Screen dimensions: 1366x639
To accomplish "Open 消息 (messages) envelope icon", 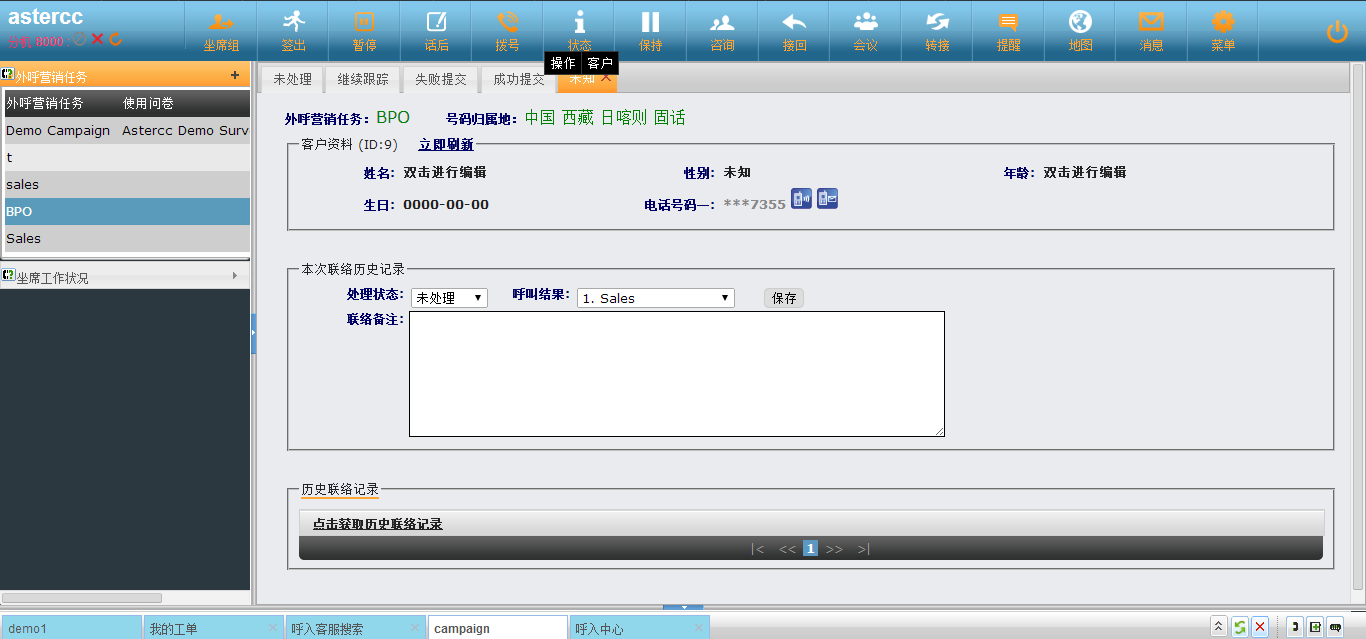I will [x=1151, y=24].
